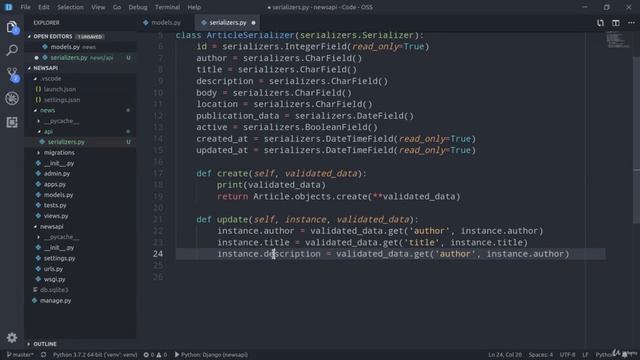Click the VS Code application logo icon
640x360 pixels.
pos(8,7)
